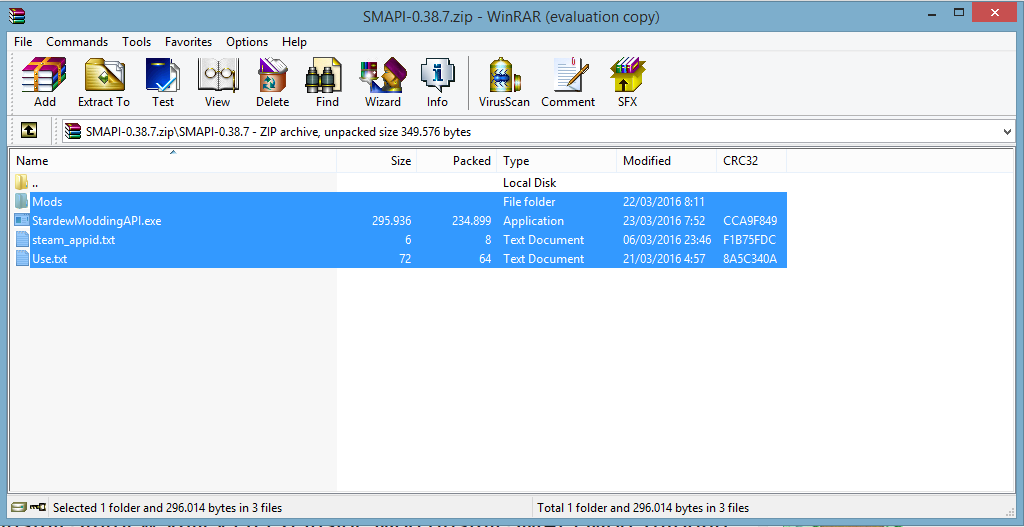Viewport: 1024px width, 527px height.
Task: Expand the address bar path dropdown
Action: pos(1008,131)
